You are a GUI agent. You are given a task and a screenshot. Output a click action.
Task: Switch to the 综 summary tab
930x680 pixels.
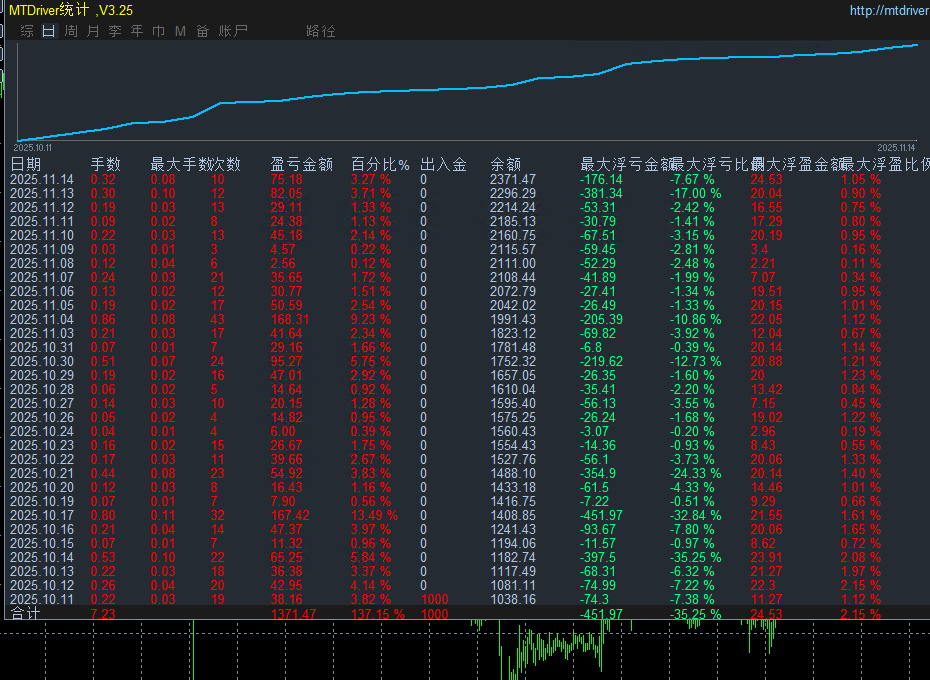click(27, 31)
